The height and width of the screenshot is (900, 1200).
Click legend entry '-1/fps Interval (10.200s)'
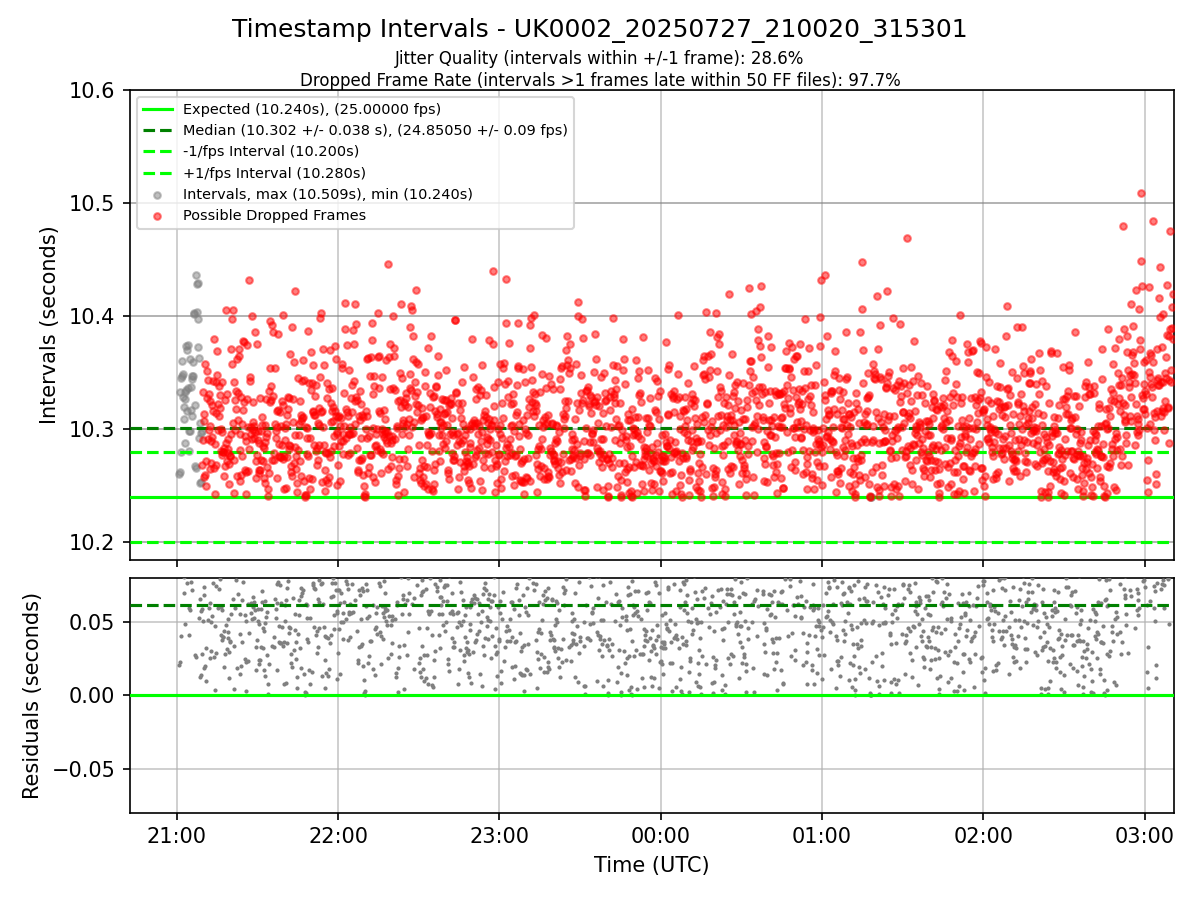pyautogui.click(x=271, y=151)
